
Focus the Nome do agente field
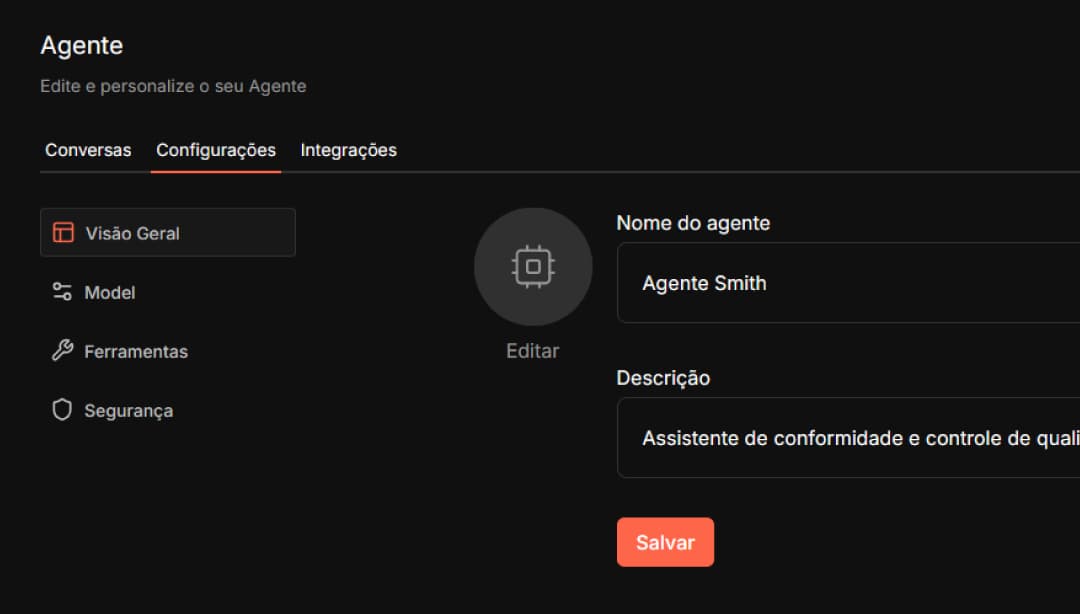coord(849,283)
